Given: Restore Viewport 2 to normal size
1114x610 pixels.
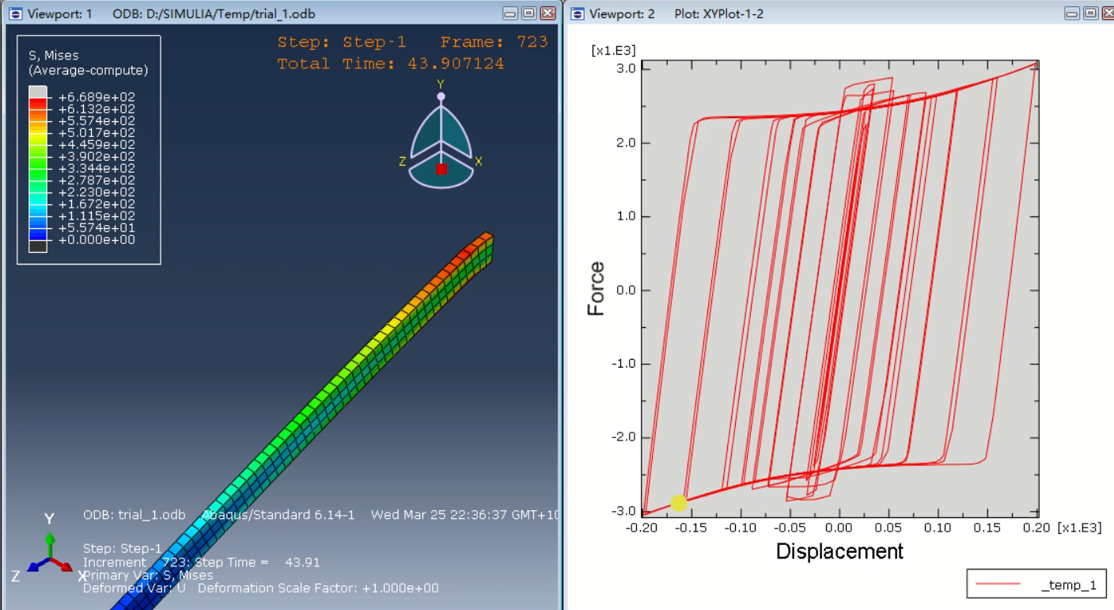Looking at the screenshot, I should click(x=1089, y=13).
